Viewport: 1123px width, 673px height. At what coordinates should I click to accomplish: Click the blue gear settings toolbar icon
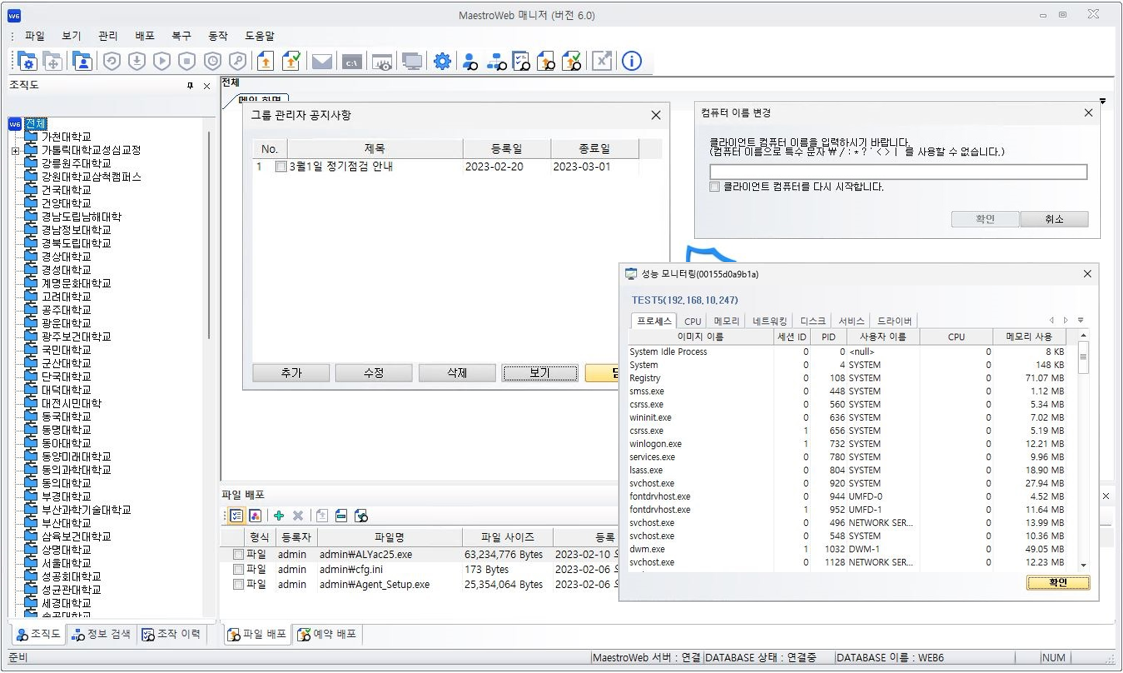click(442, 61)
